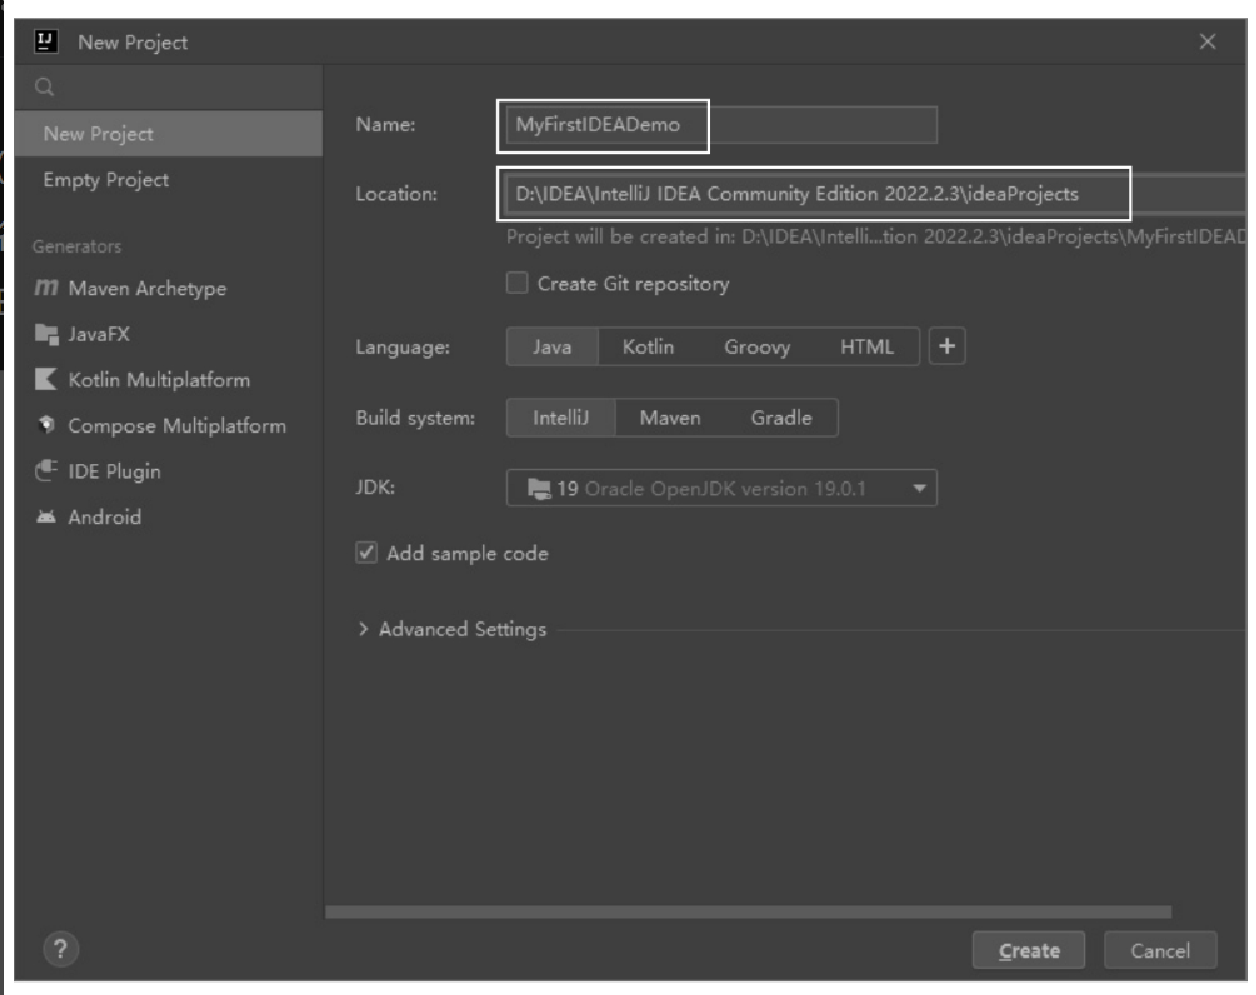The width and height of the screenshot is (1256, 995).
Task: Select Empty Project in the sidebar
Action: click(169, 180)
